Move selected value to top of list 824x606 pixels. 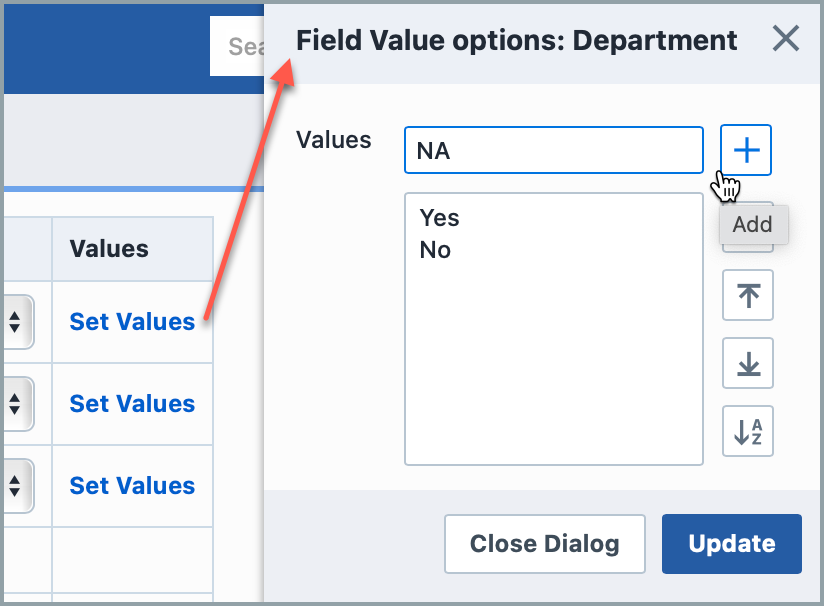tap(747, 295)
